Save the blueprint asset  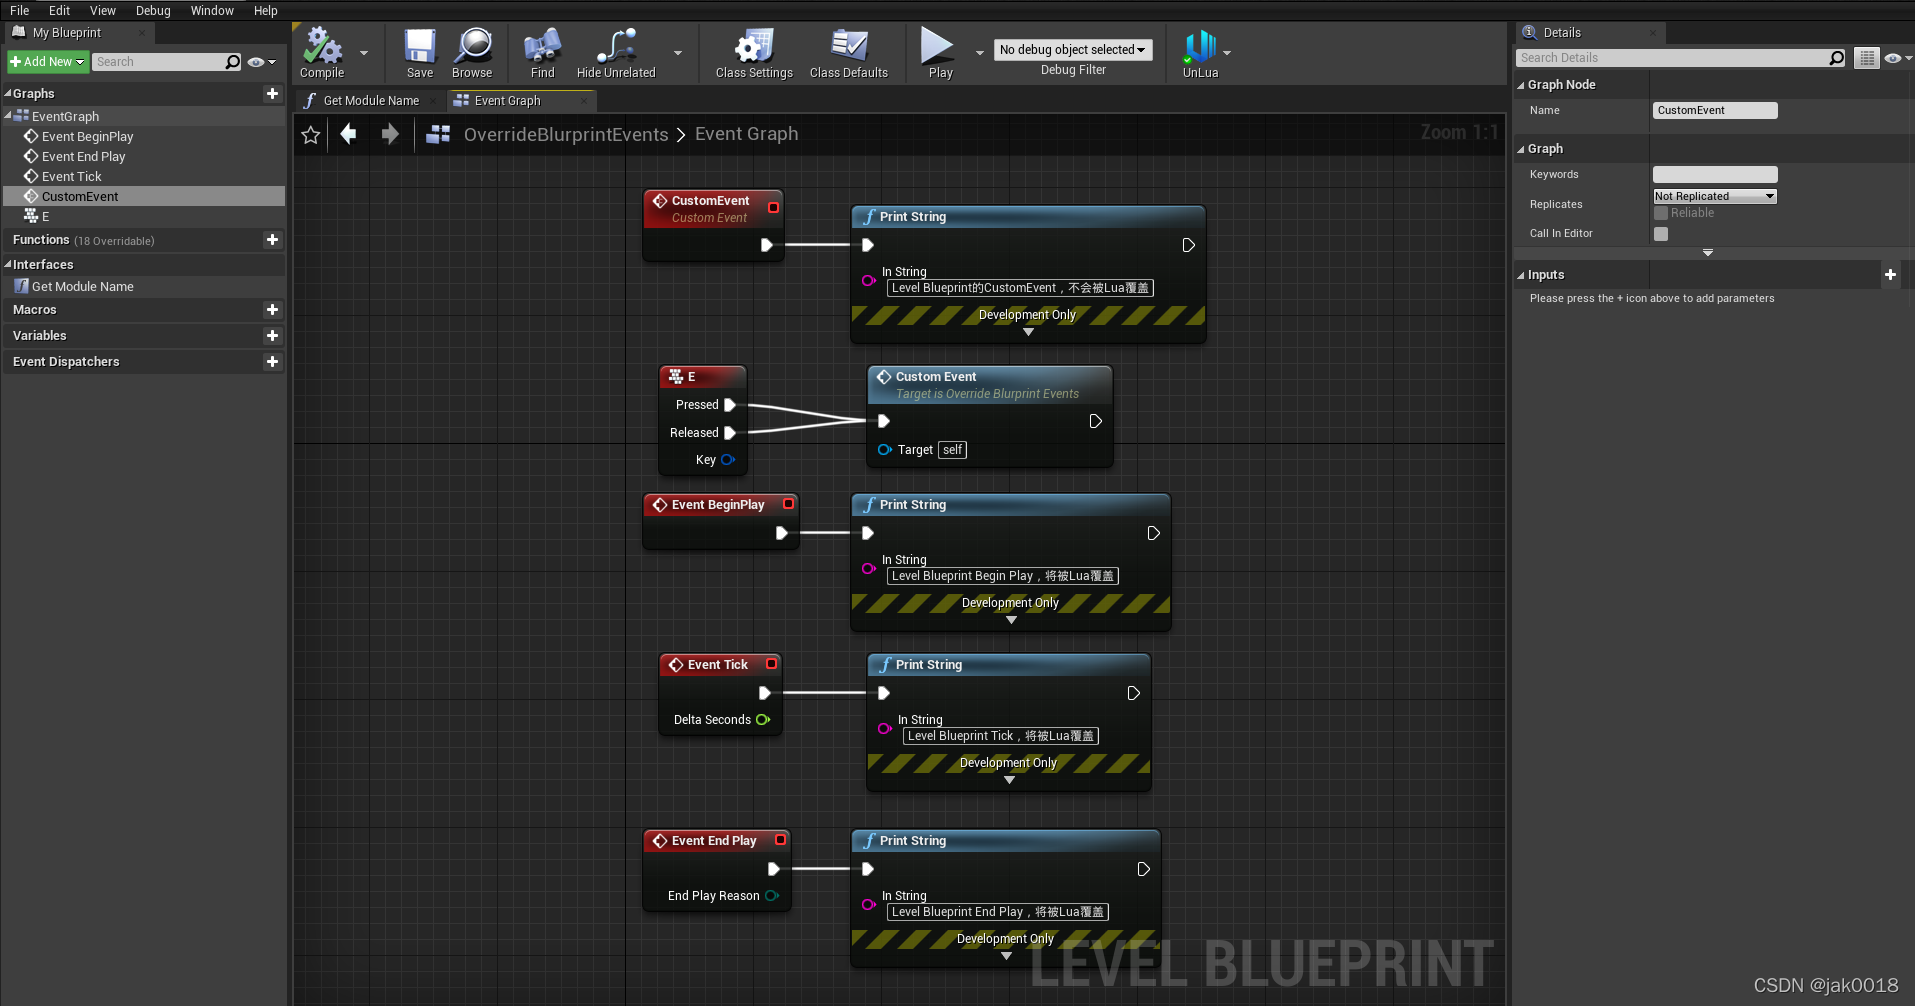[420, 53]
